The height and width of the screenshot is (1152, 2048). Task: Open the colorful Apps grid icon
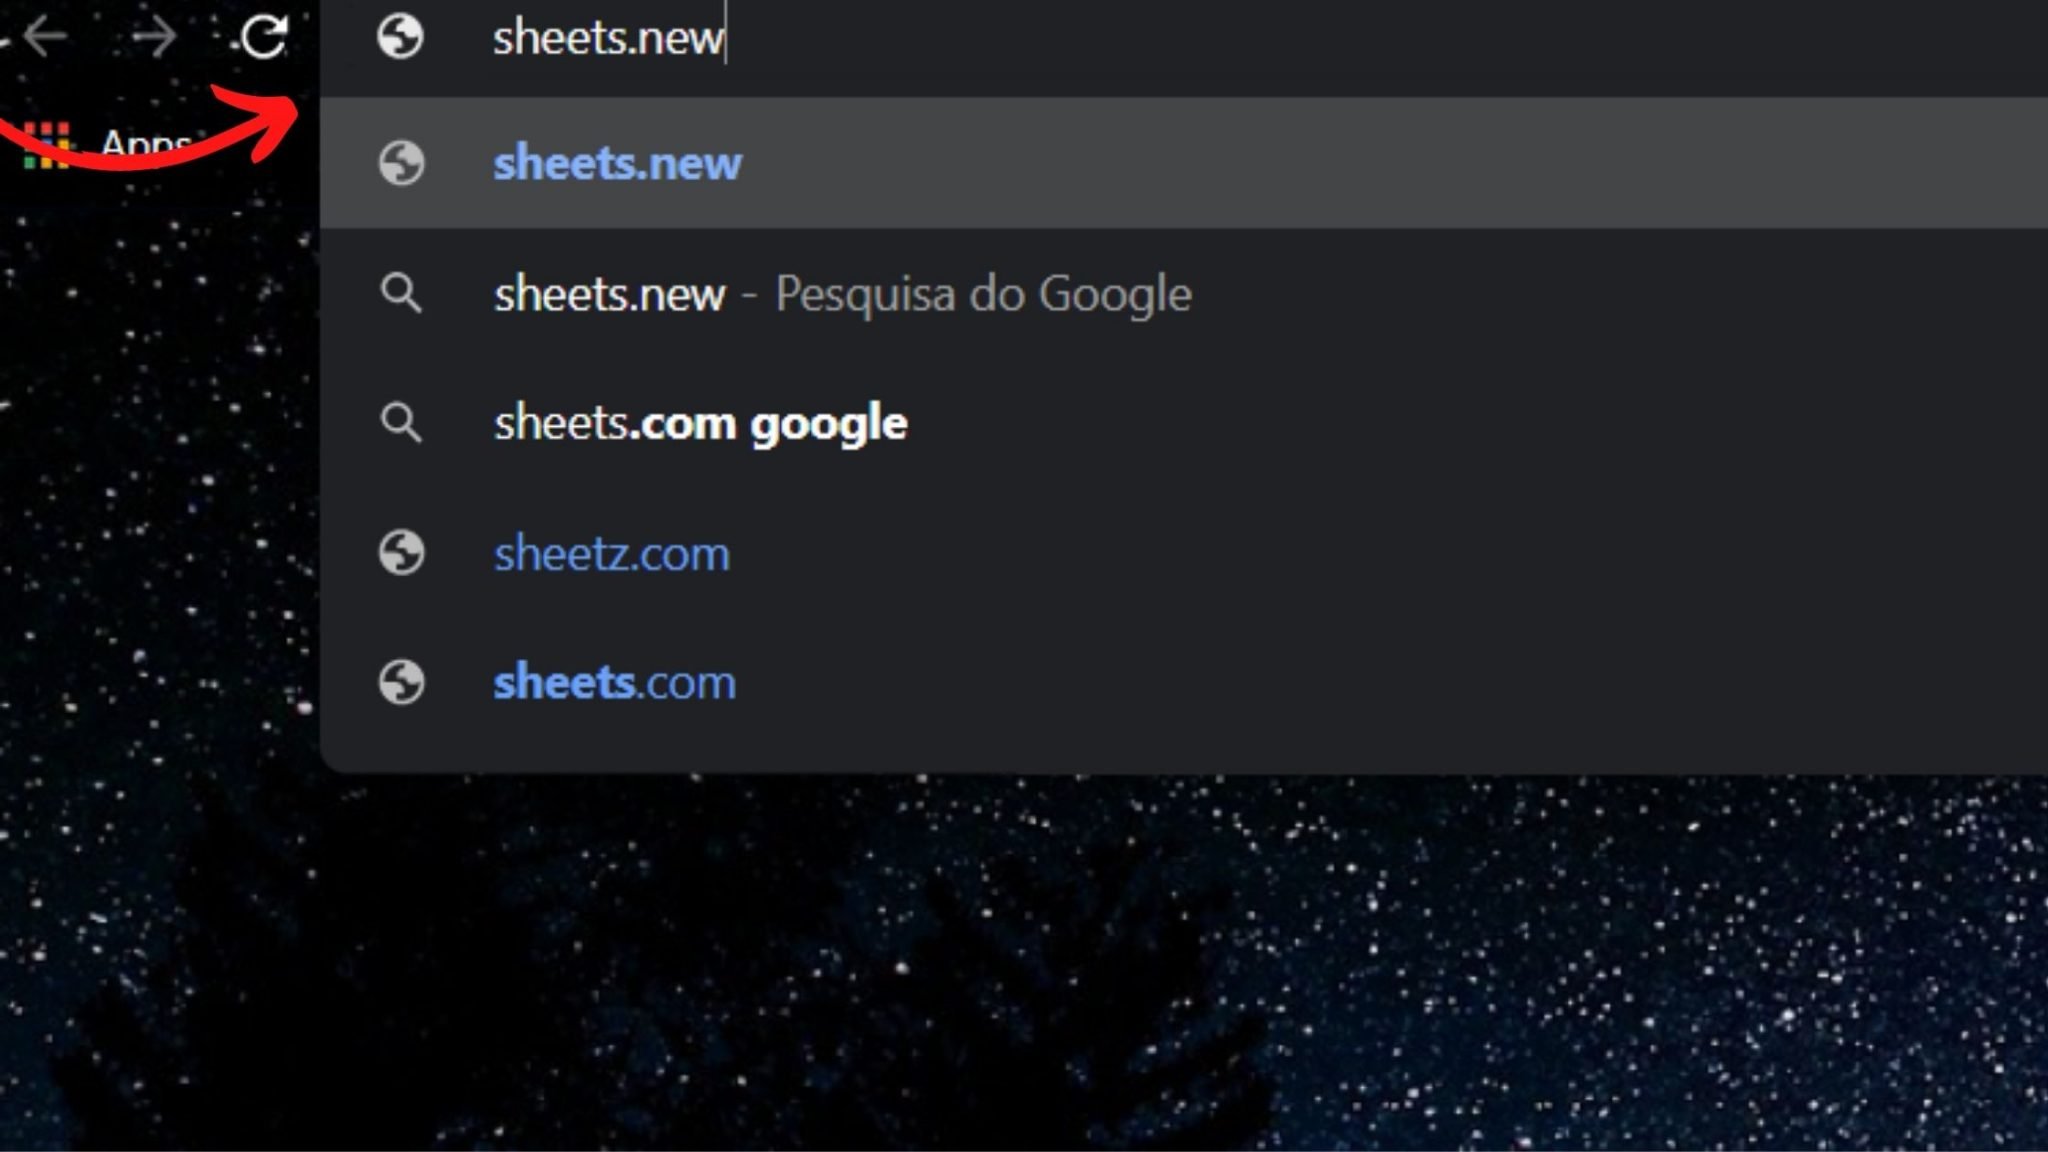47,145
